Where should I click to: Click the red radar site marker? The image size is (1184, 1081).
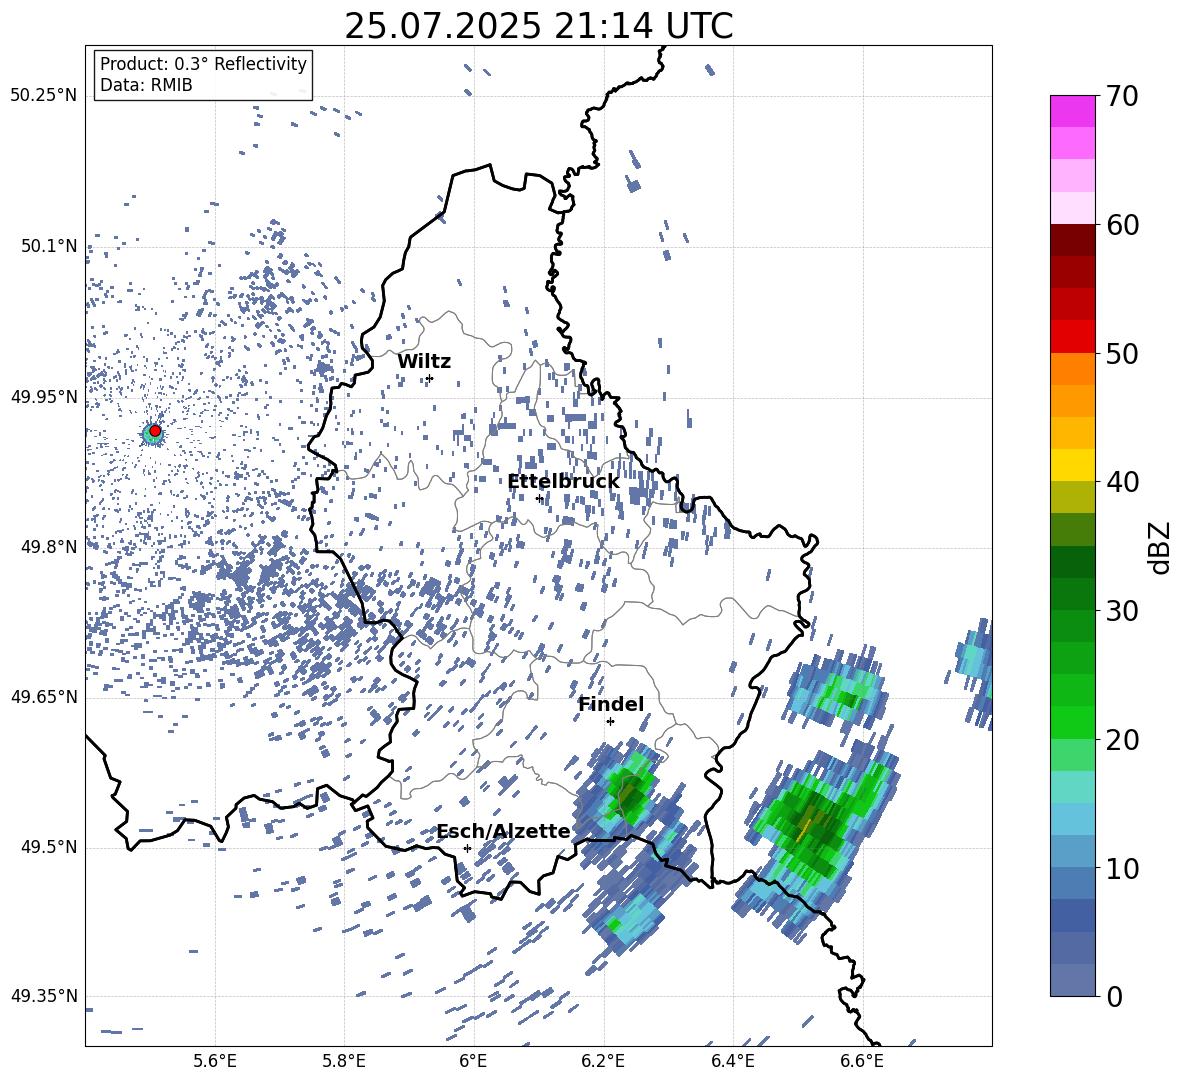[155, 431]
